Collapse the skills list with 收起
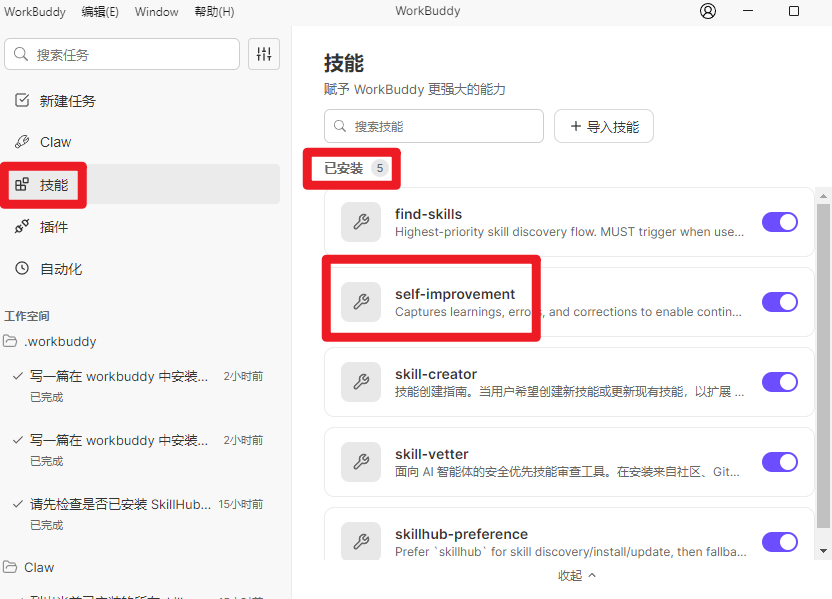Screen dimensions: 832x599 click(577, 575)
